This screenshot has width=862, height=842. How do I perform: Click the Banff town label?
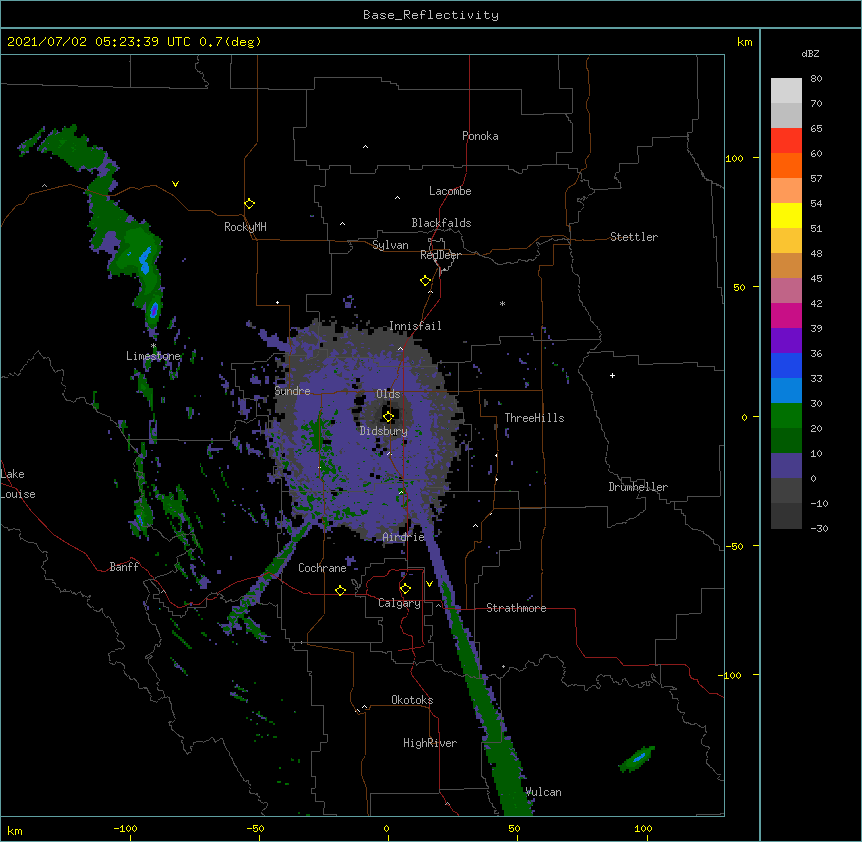click(124, 567)
